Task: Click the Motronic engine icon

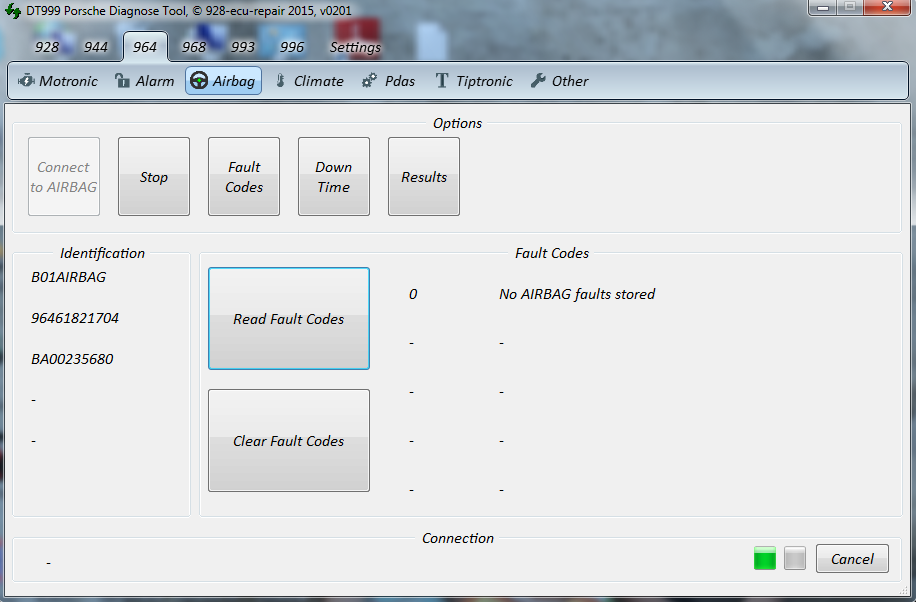Action: point(26,81)
